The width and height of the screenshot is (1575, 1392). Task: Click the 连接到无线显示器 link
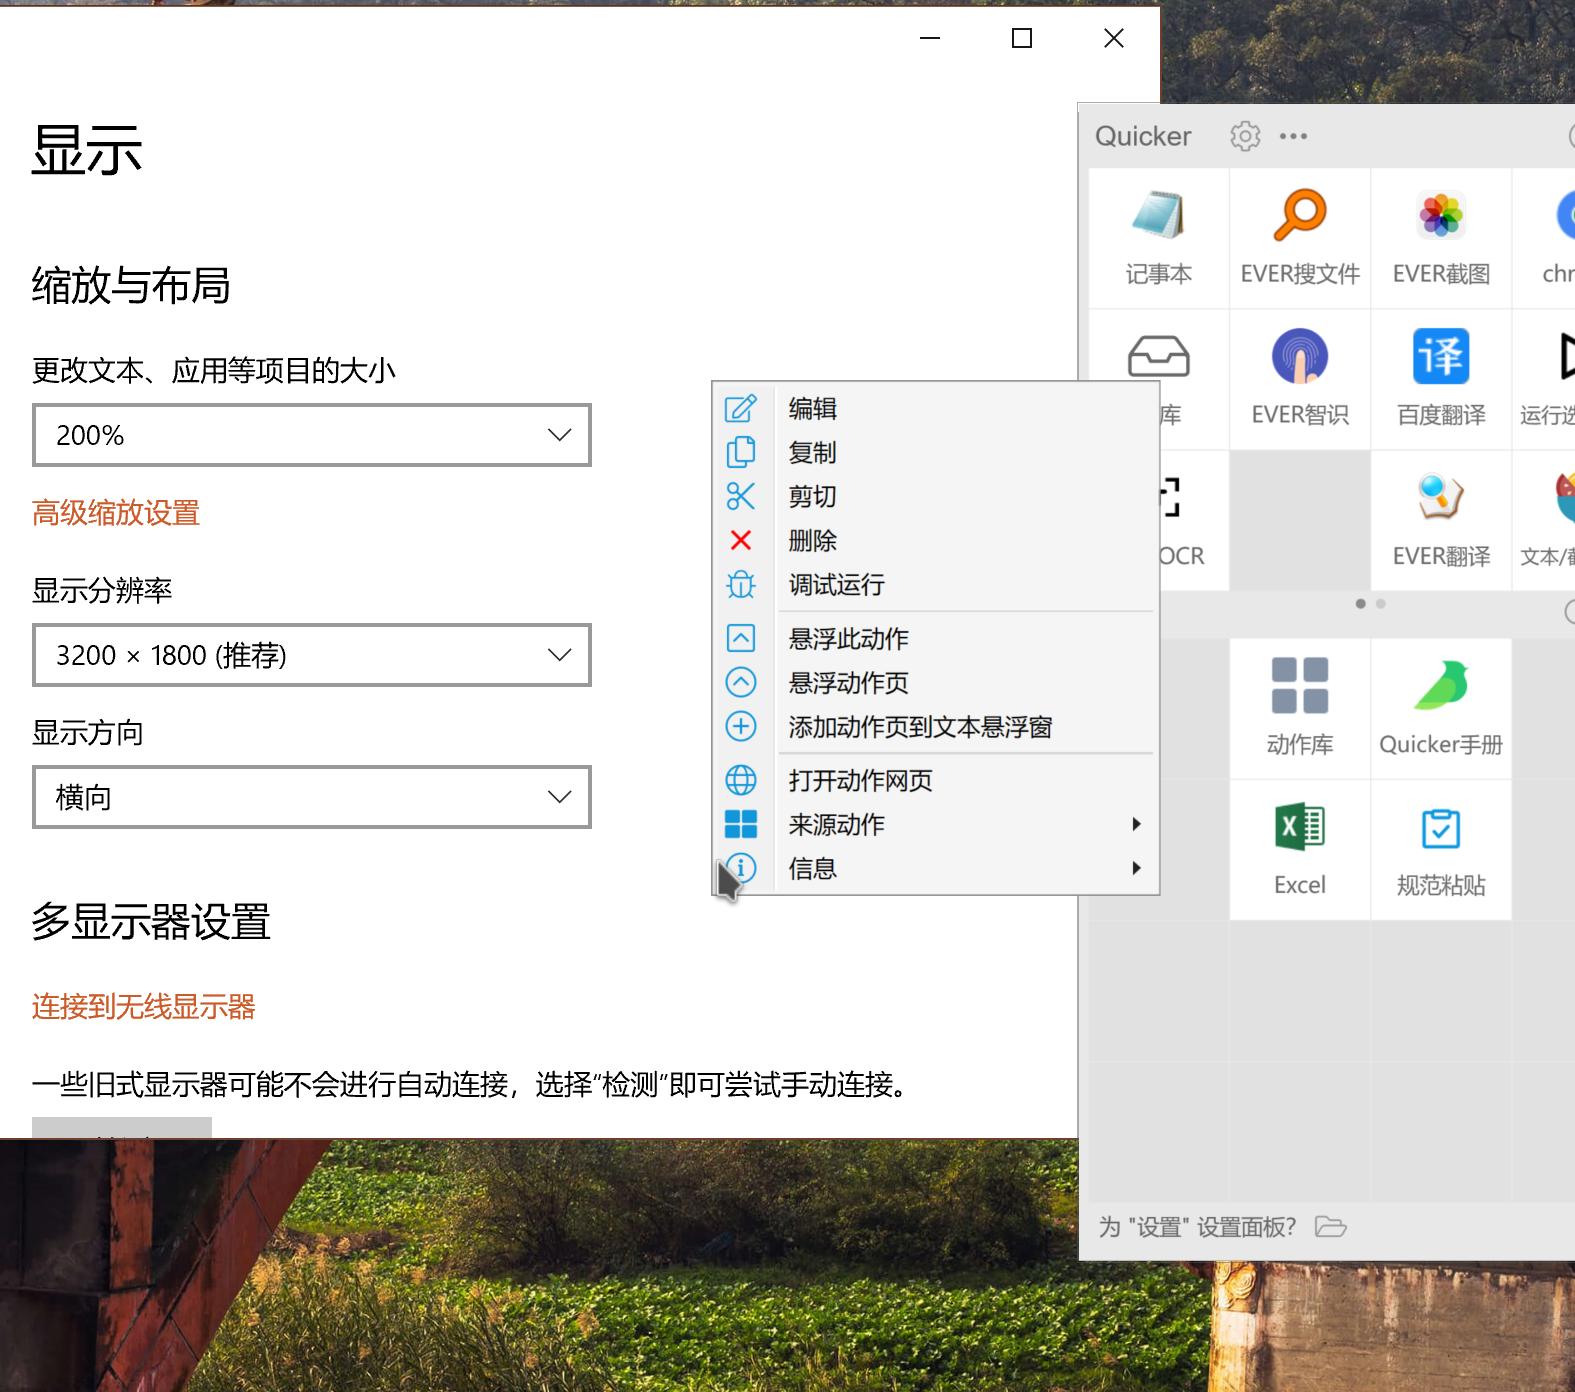[144, 1006]
